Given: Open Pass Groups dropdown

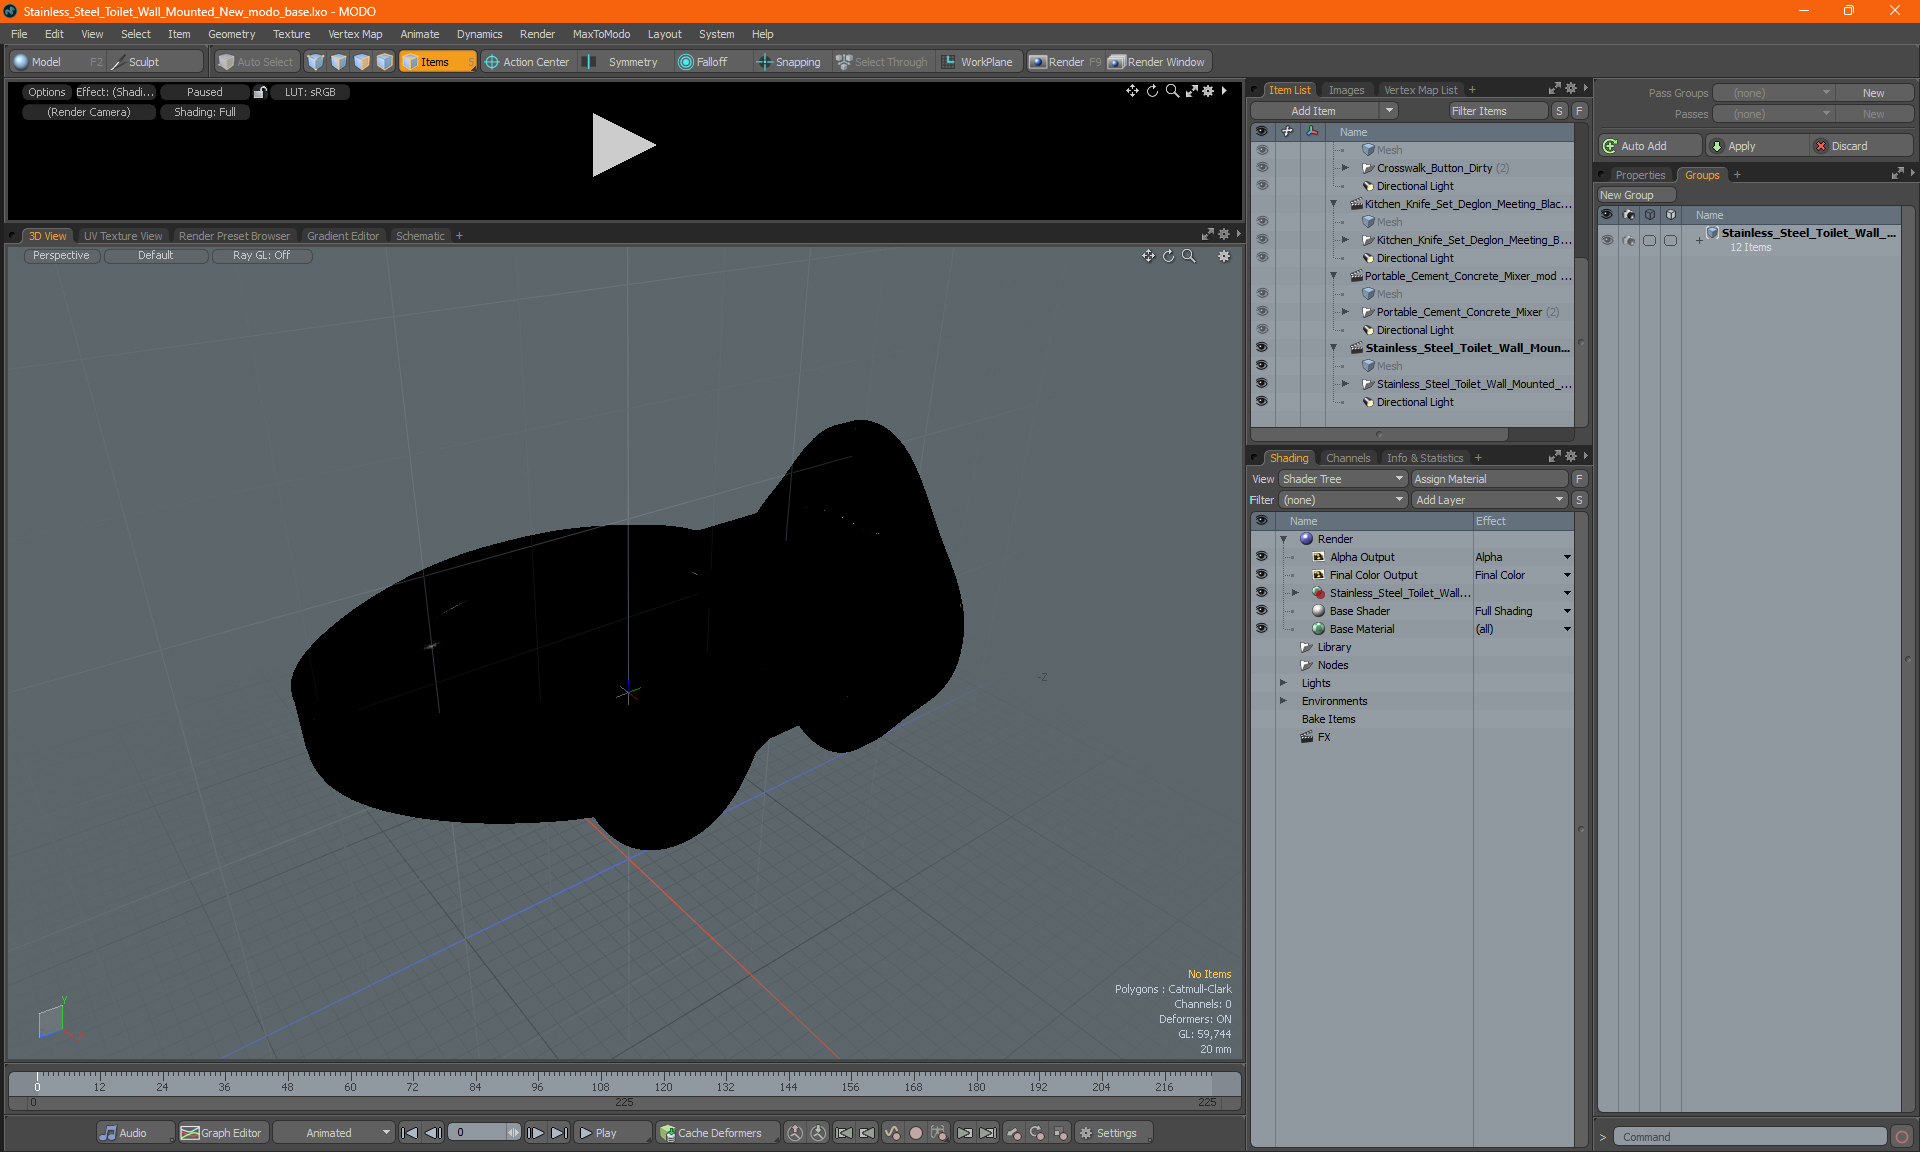Looking at the screenshot, I should point(1772,93).
